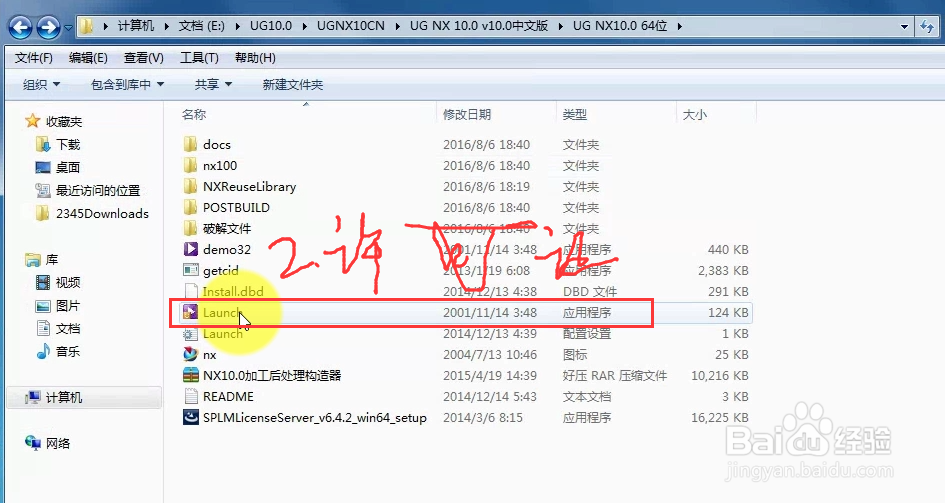This screenshot has width=945, height=503.
Task: Expand arrow after UG NX10.0 64位 breadcrumb
Action: (680, 27)
